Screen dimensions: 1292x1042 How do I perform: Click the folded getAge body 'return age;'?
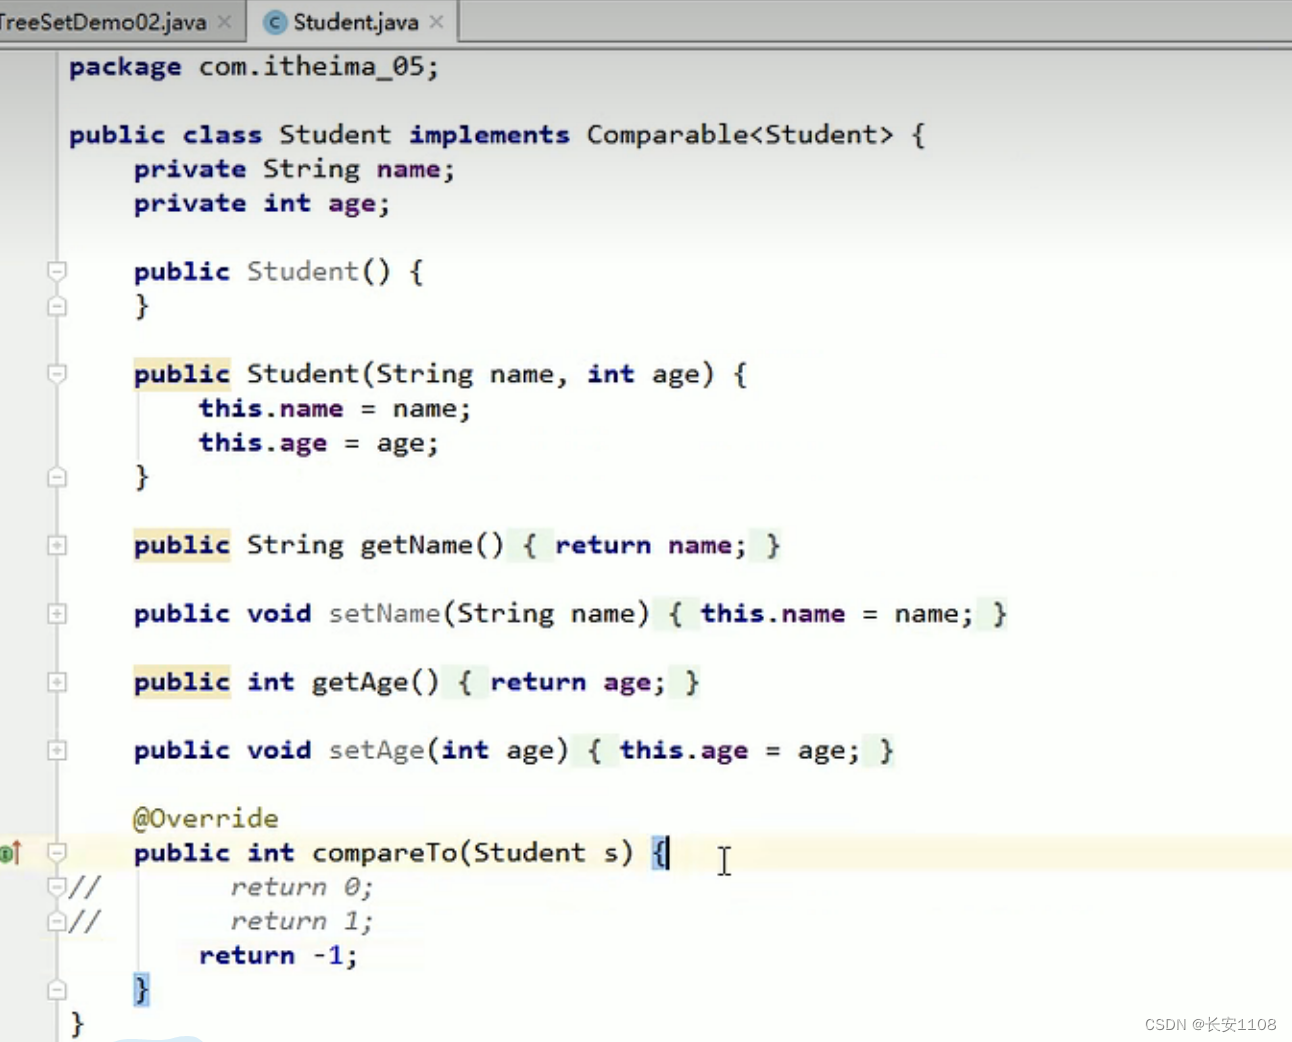(x=578, y=682)
